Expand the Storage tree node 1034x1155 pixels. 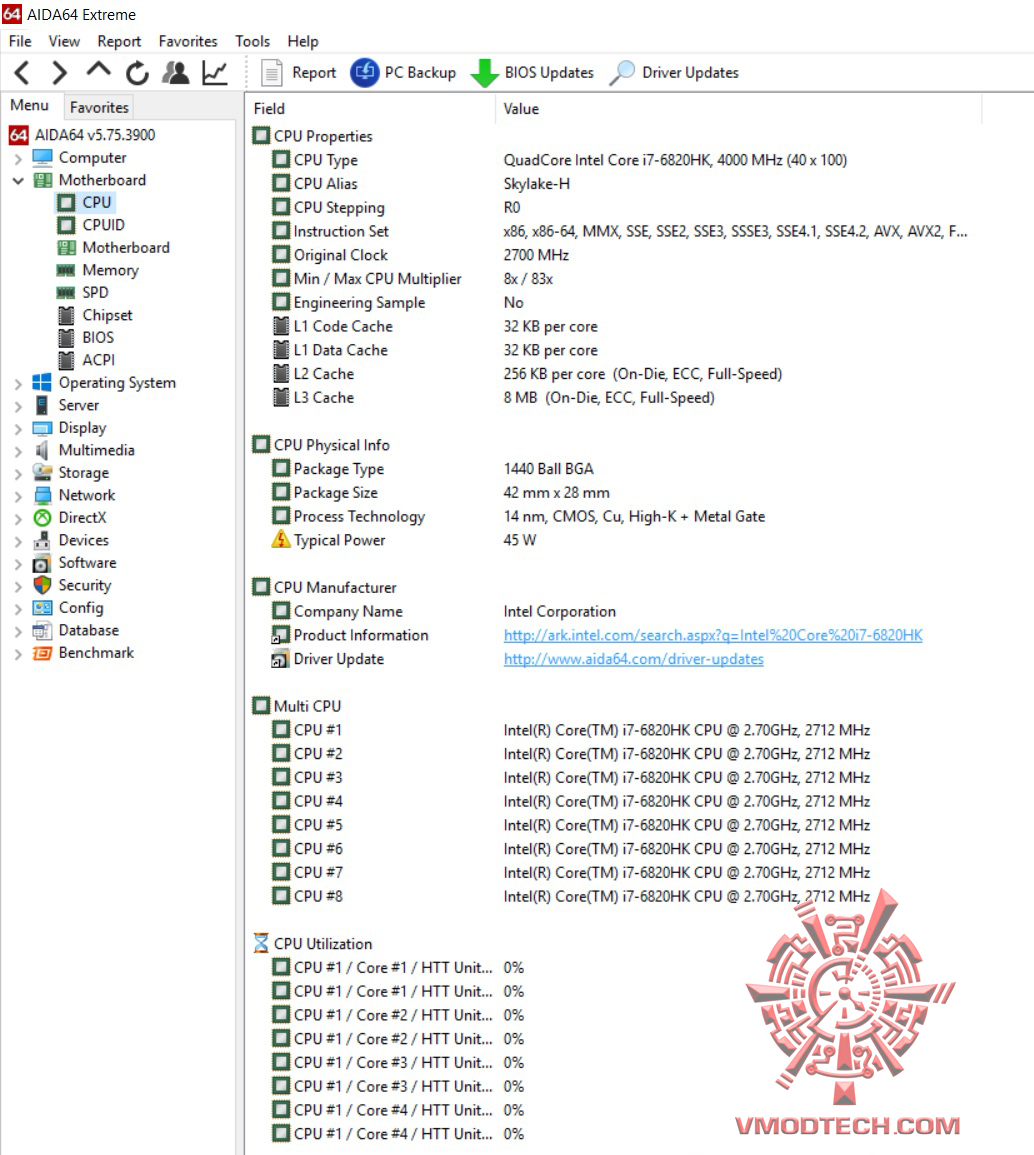click(x=18, y=474)
